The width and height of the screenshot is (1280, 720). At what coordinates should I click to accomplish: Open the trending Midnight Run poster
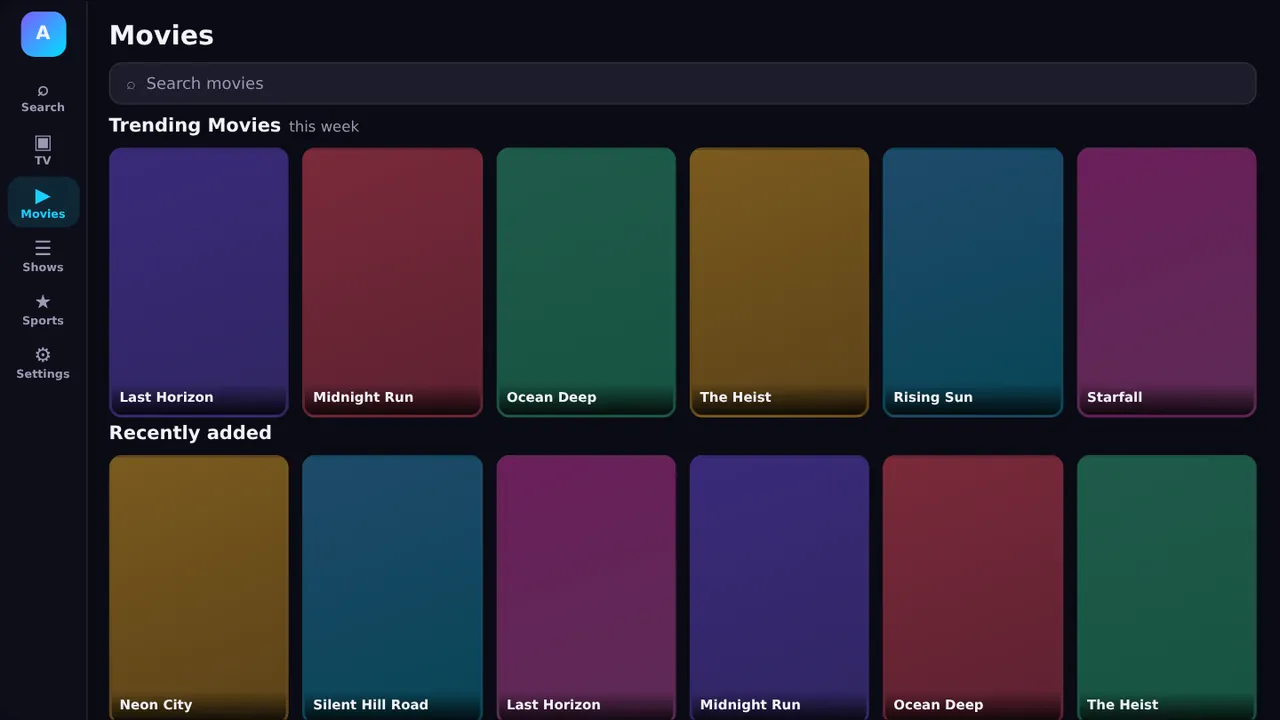(x=392, y=282)
